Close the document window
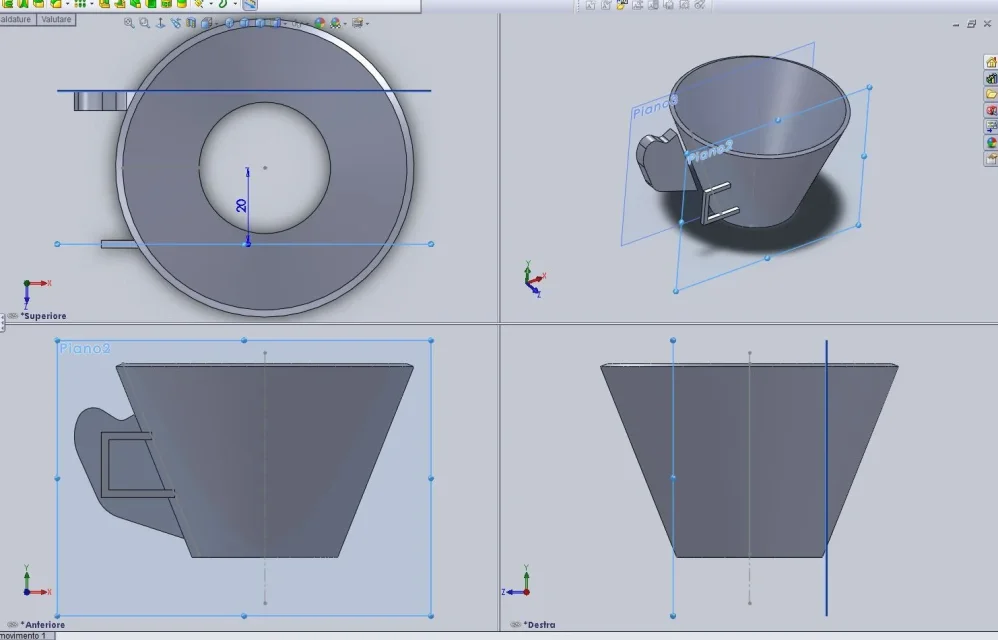 click(987, 24)
